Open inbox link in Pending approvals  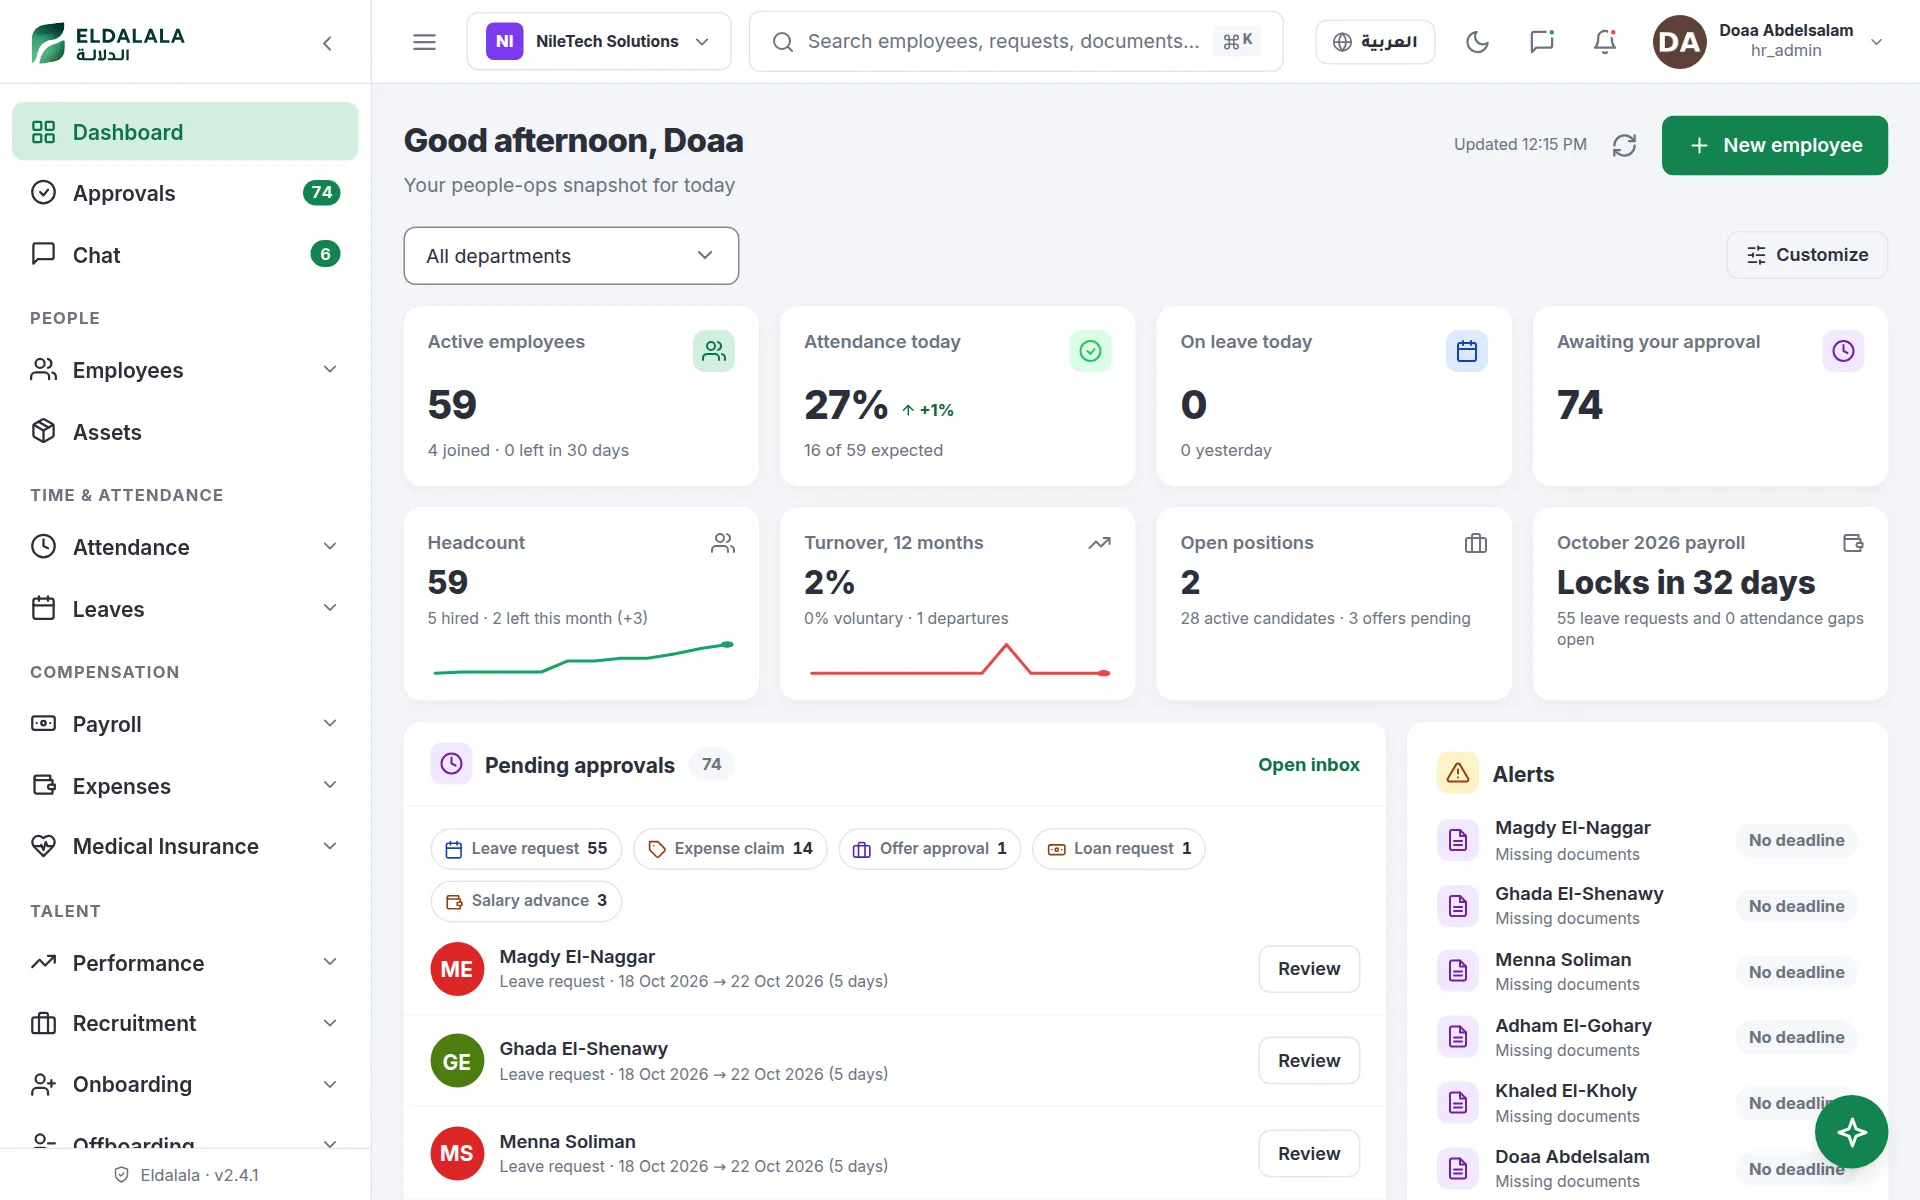coord(1308,765)
